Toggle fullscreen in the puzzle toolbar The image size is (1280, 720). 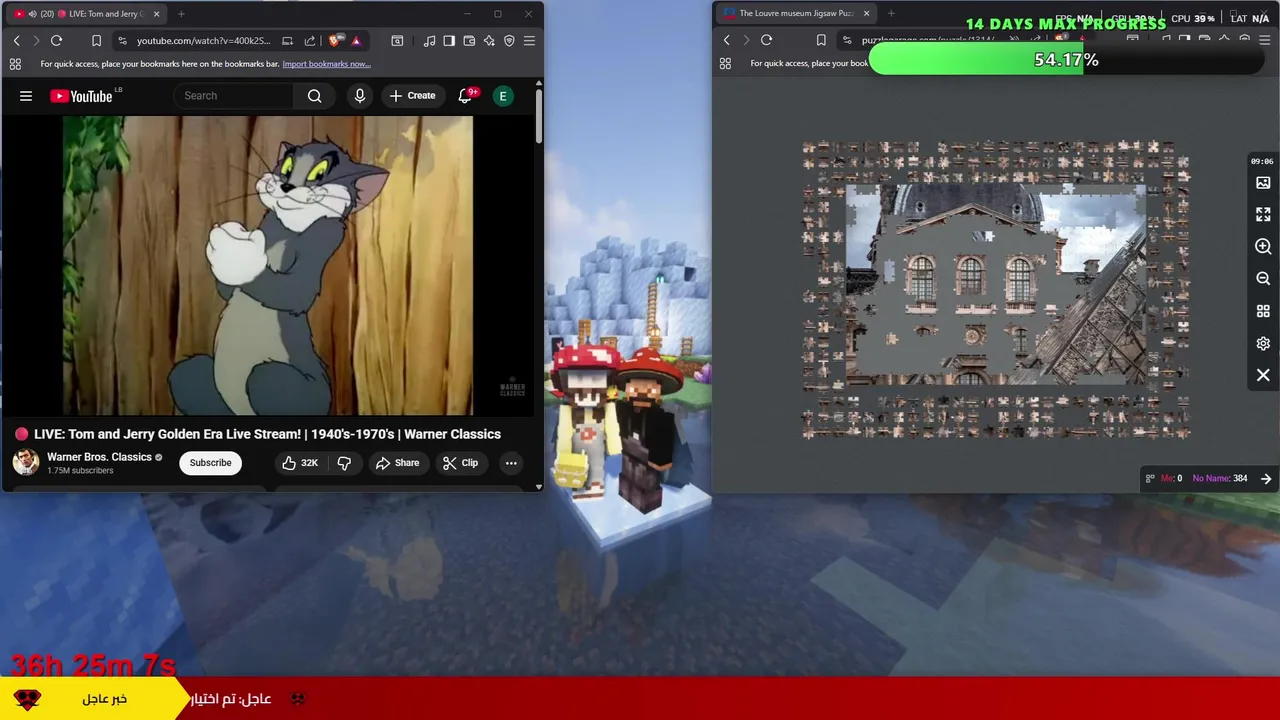pos(1263,215)
